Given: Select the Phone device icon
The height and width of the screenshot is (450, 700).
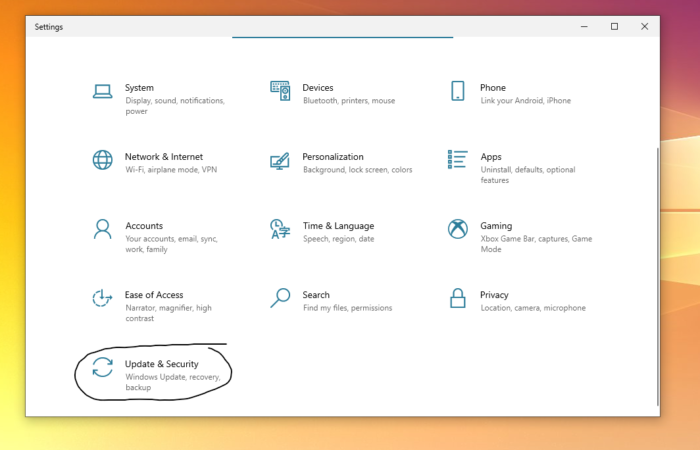Looking at the screenshot, I should 458,91.
